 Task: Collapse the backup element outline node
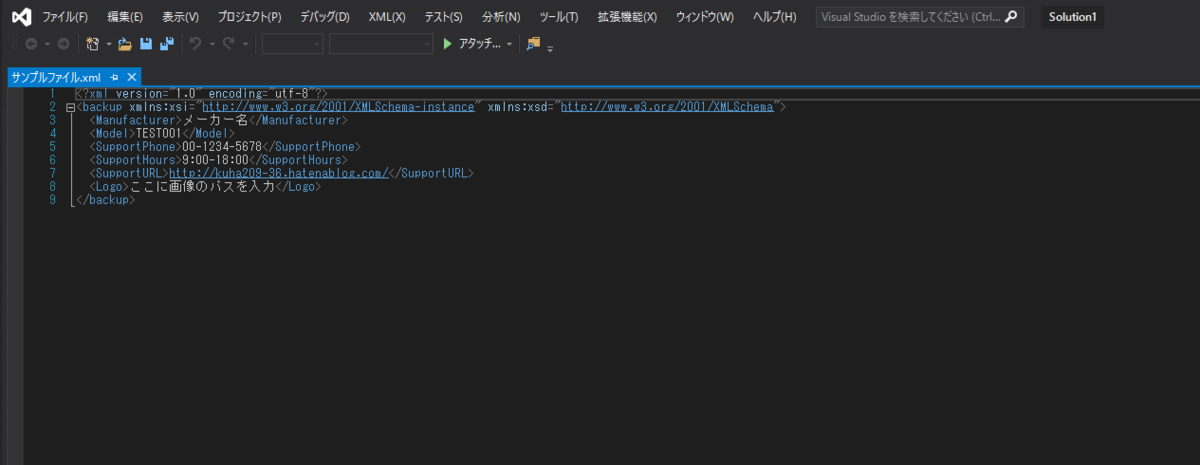coord(69,107)
